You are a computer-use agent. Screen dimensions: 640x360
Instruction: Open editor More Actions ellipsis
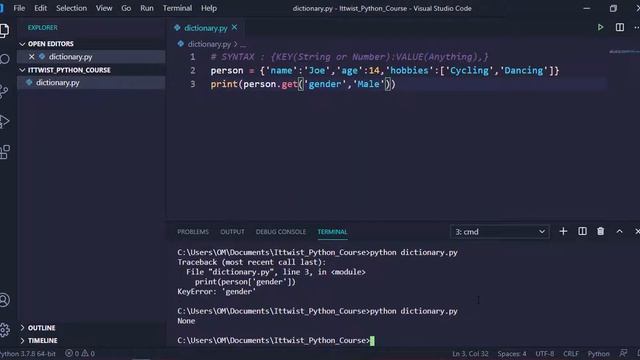tap(636, 27)
